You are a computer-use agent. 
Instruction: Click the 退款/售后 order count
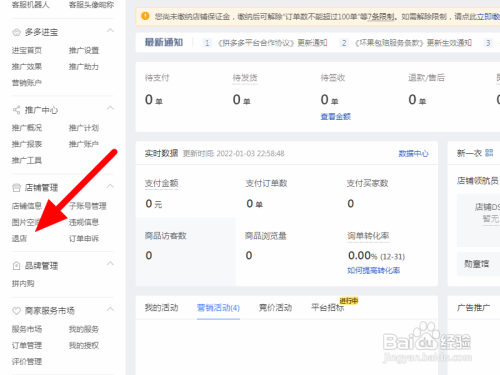417,100
